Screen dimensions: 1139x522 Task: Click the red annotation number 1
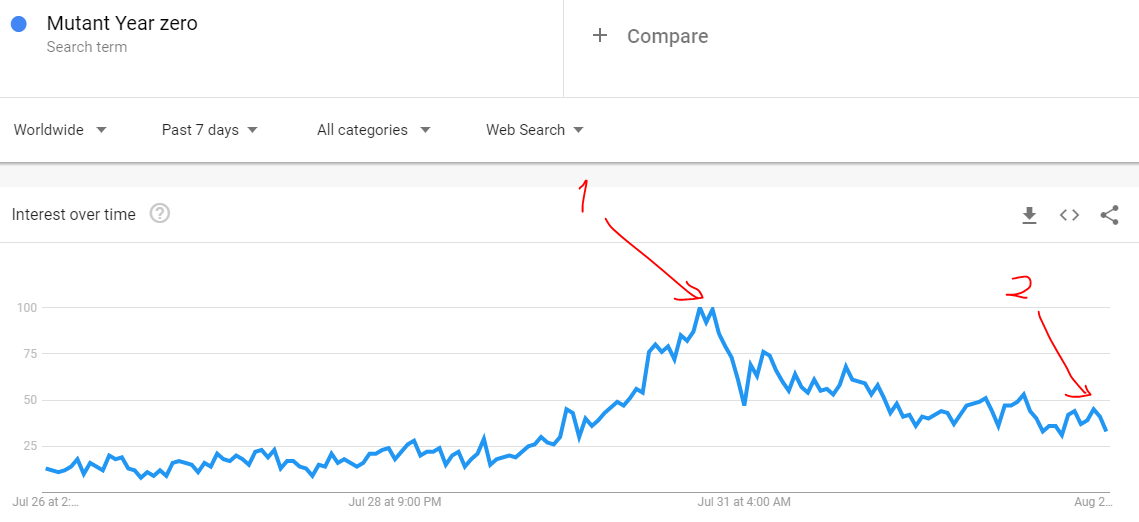583,197
